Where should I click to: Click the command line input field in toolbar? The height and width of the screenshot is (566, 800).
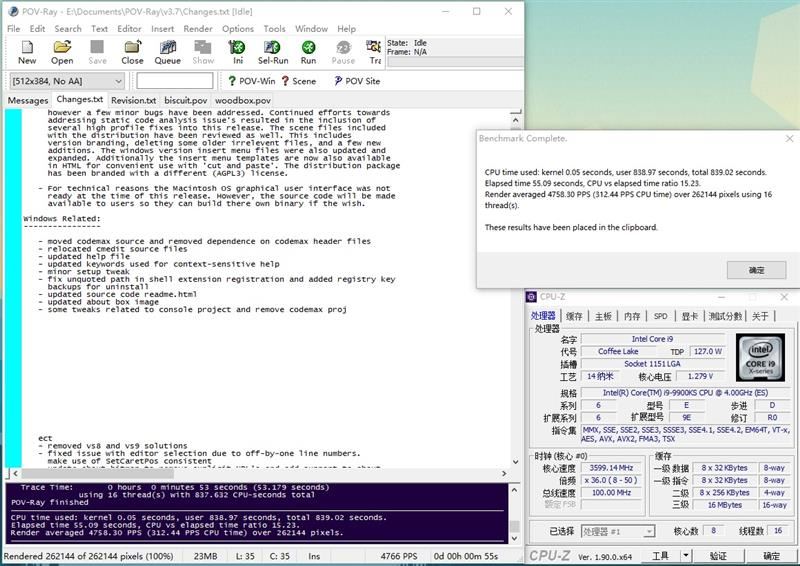pos(174,81)
